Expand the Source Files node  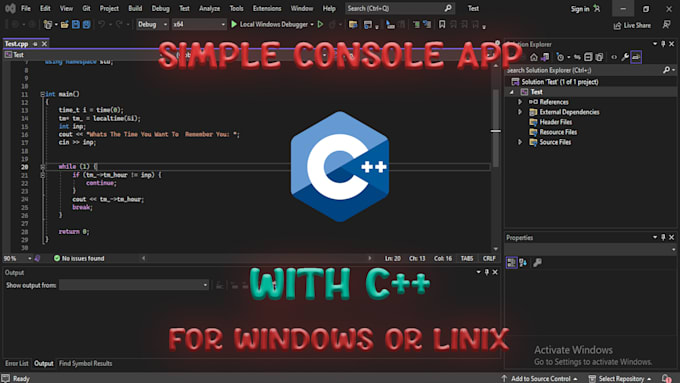[520, 142]
